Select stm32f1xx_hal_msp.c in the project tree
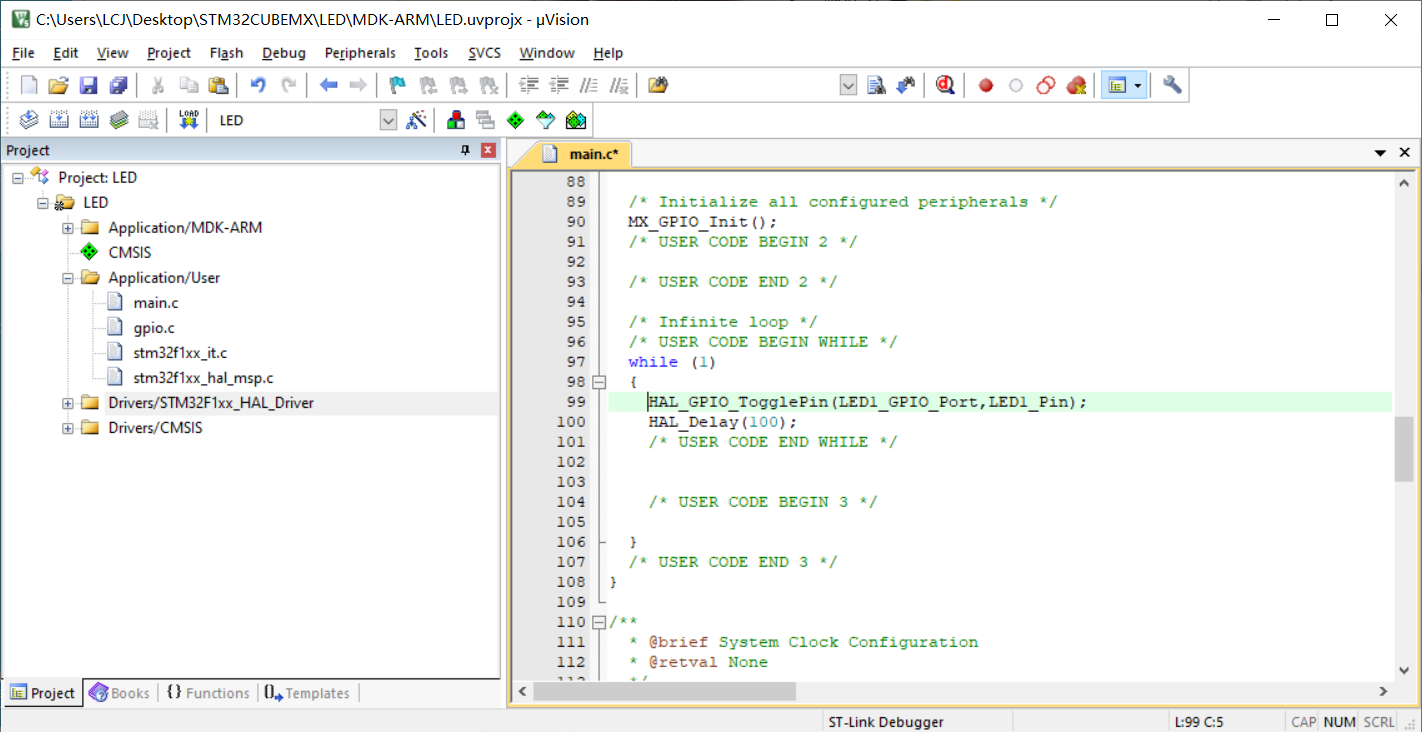The image size is (1422, 732). click(x=203, y=378)
